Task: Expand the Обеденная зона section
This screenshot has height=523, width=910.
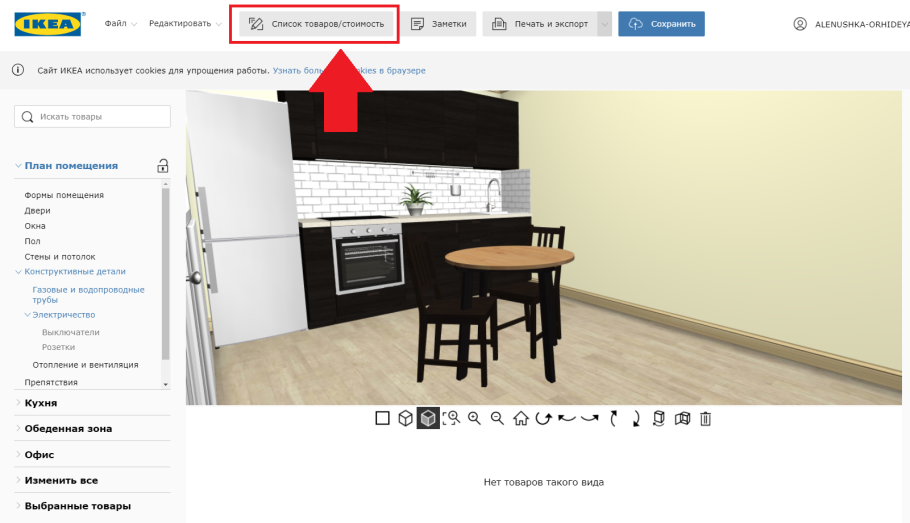Action: pyautogui.click(x=68, y=428)
